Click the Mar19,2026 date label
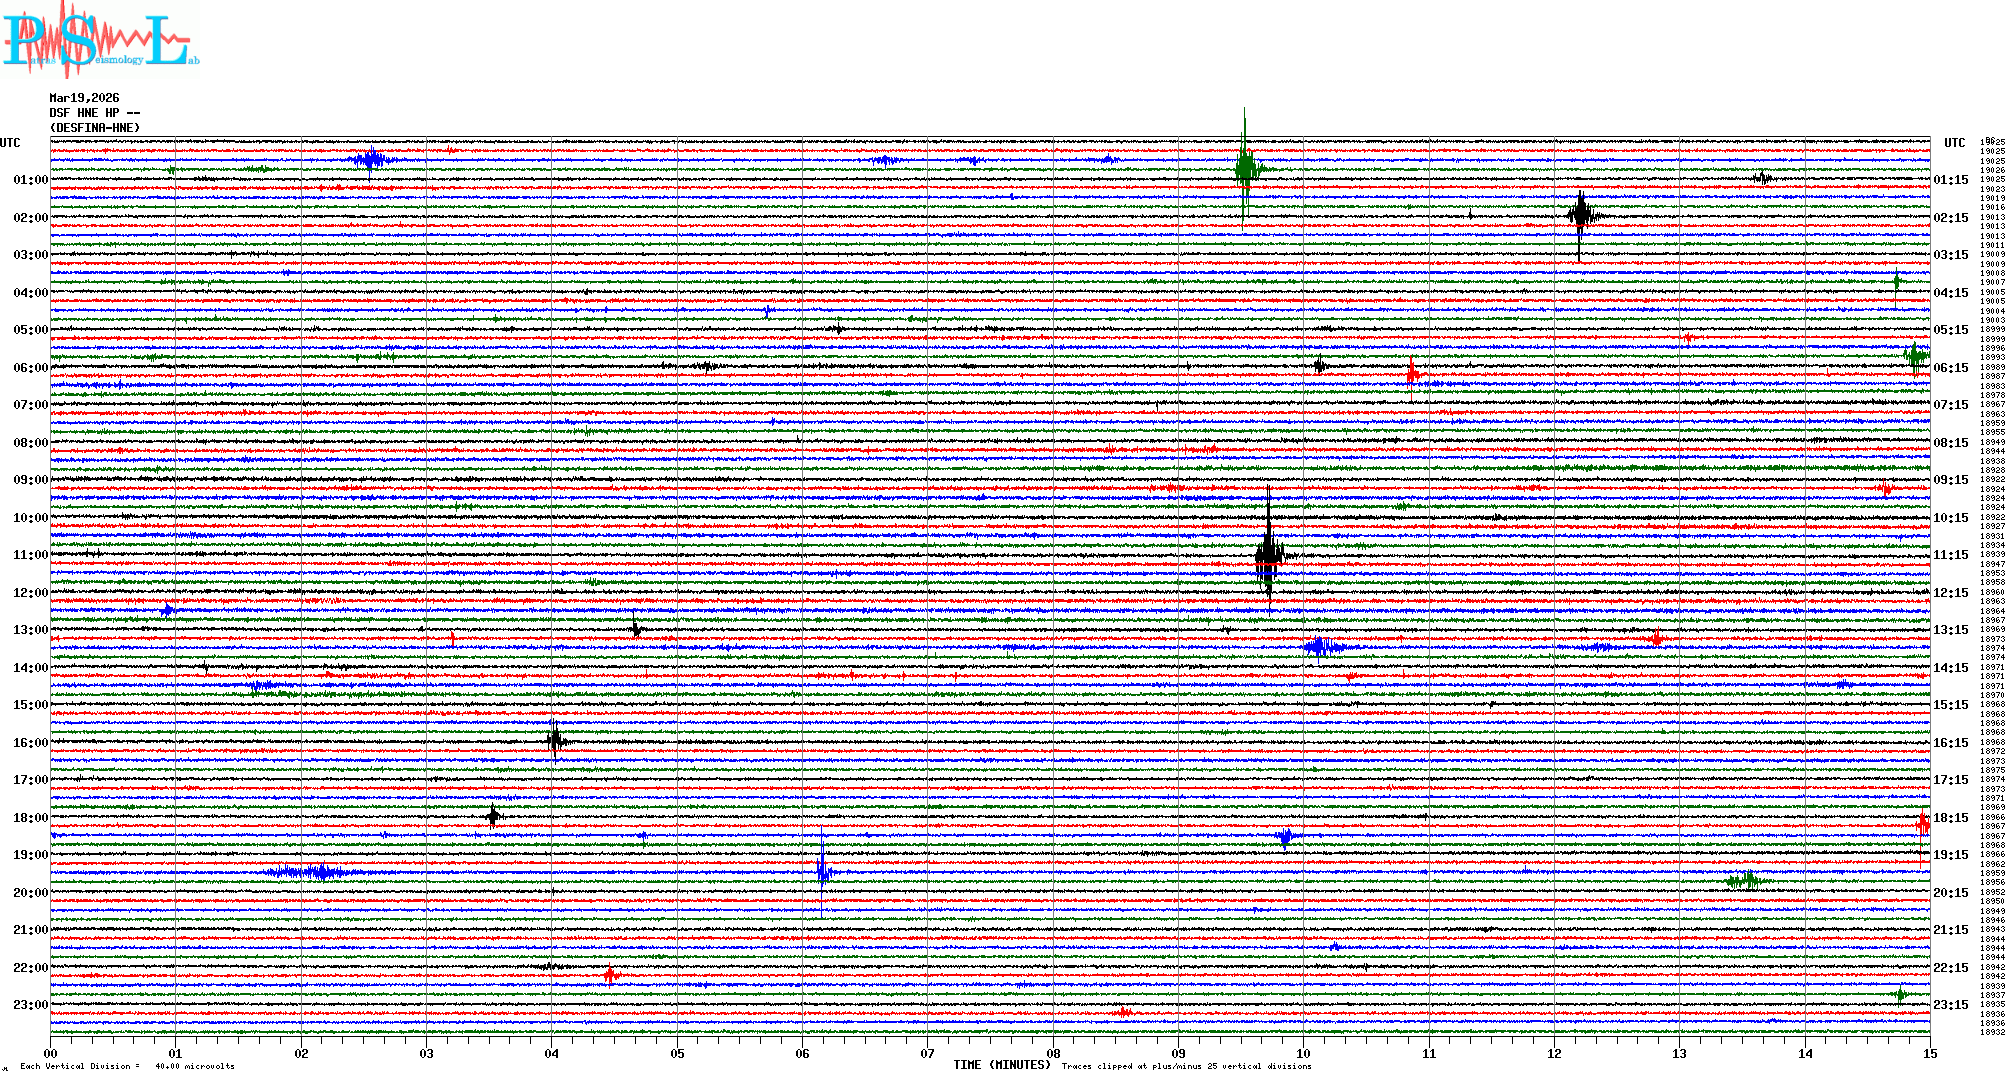The image size is (2010, 1080). [84, 98]
